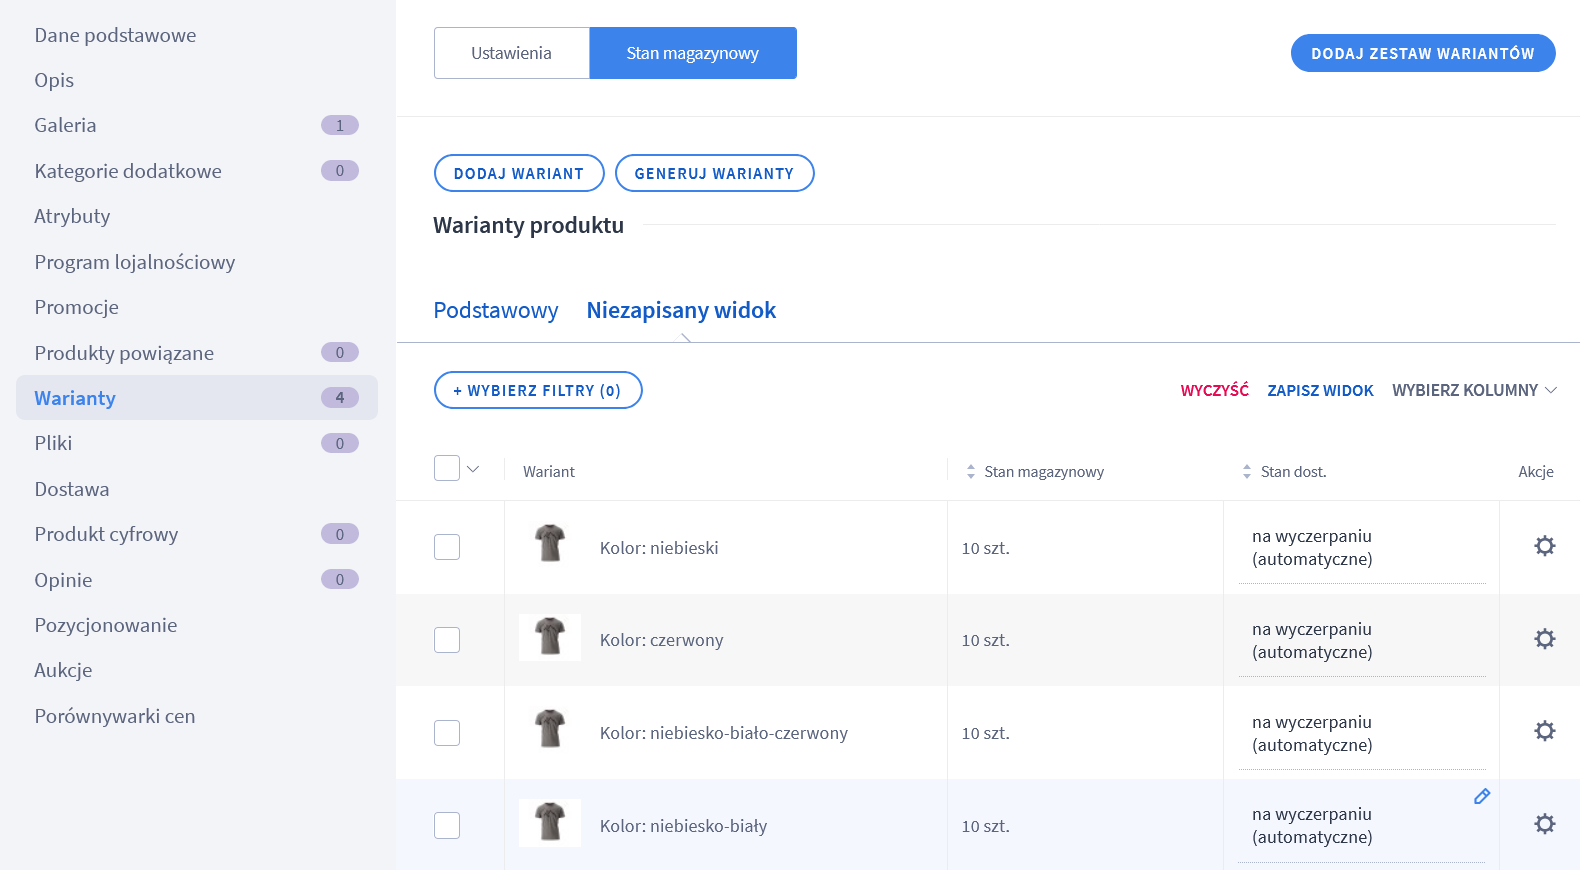This screenshot has height=870, width=1580.
Task: Open bulk selection chevron beside header checkbox
Action: 473,469
